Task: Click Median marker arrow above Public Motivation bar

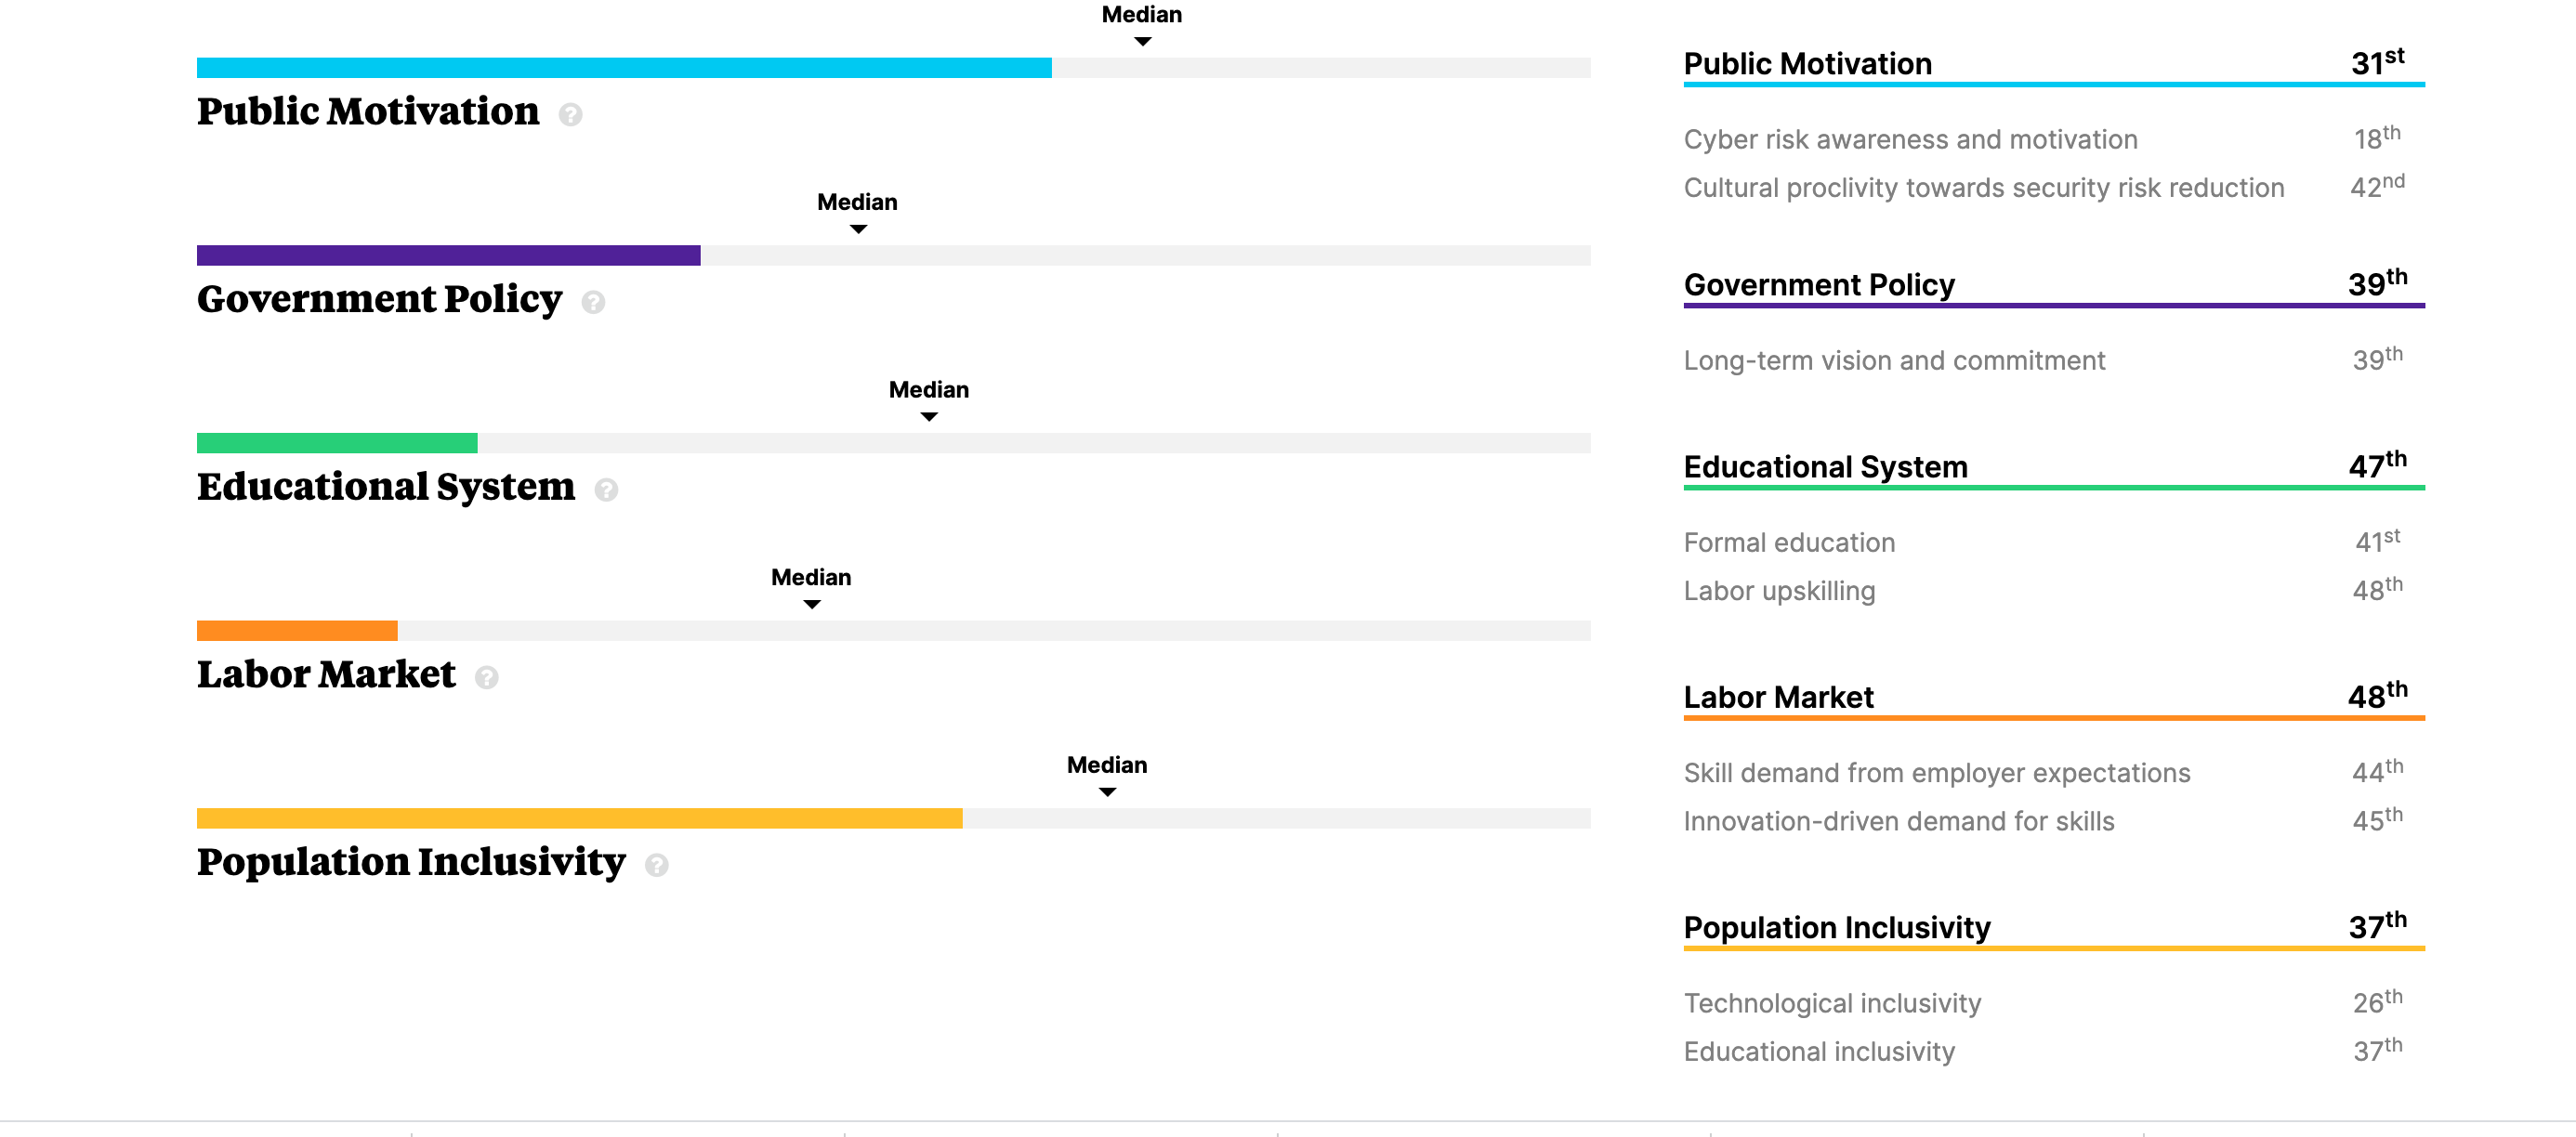Action: [x=1142, y=42]
